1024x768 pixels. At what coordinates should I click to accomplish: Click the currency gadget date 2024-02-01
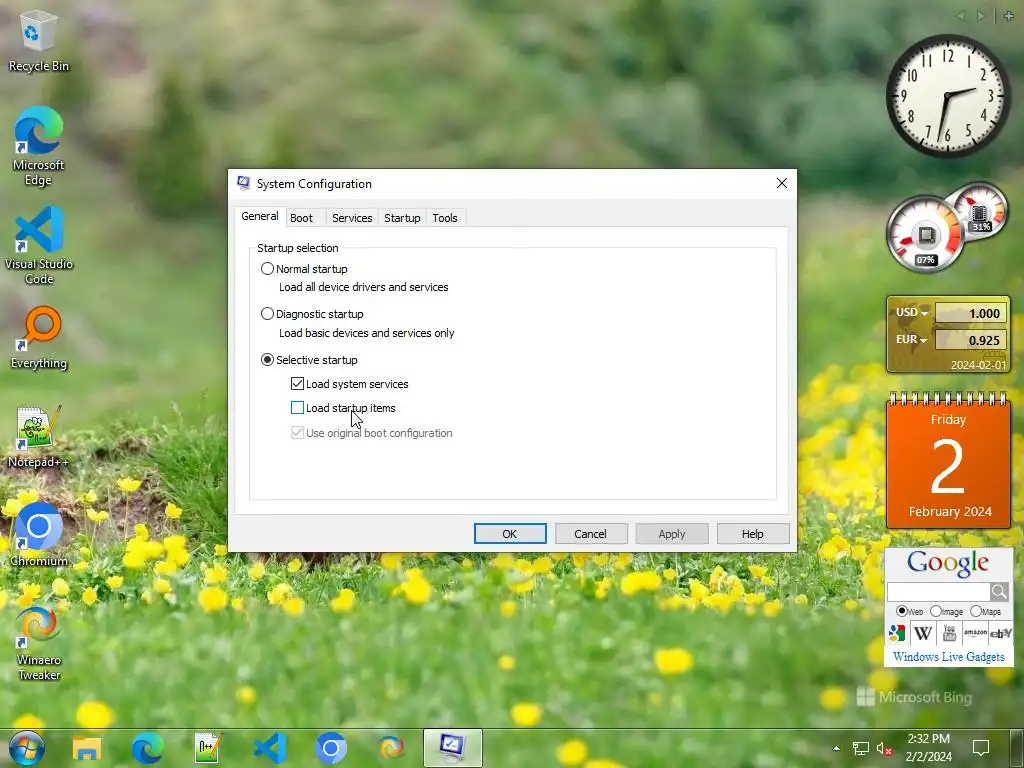(x=978, y=364)
